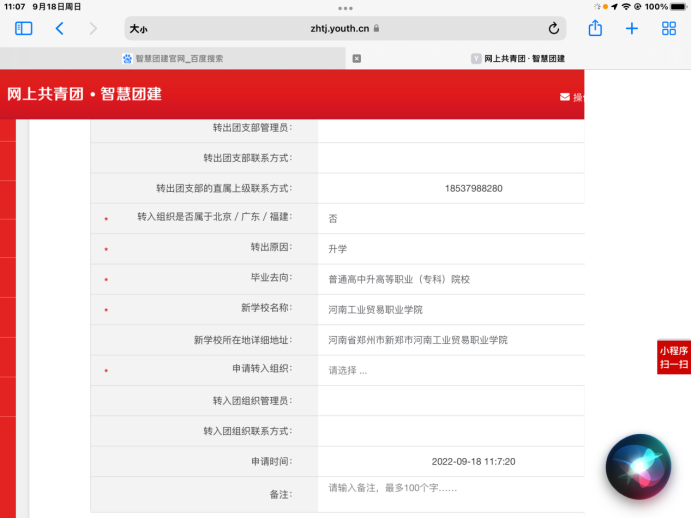This screenshot has height=519, width=692.
Task: Show the Safari sidebar
Action: tap(24, 29)
